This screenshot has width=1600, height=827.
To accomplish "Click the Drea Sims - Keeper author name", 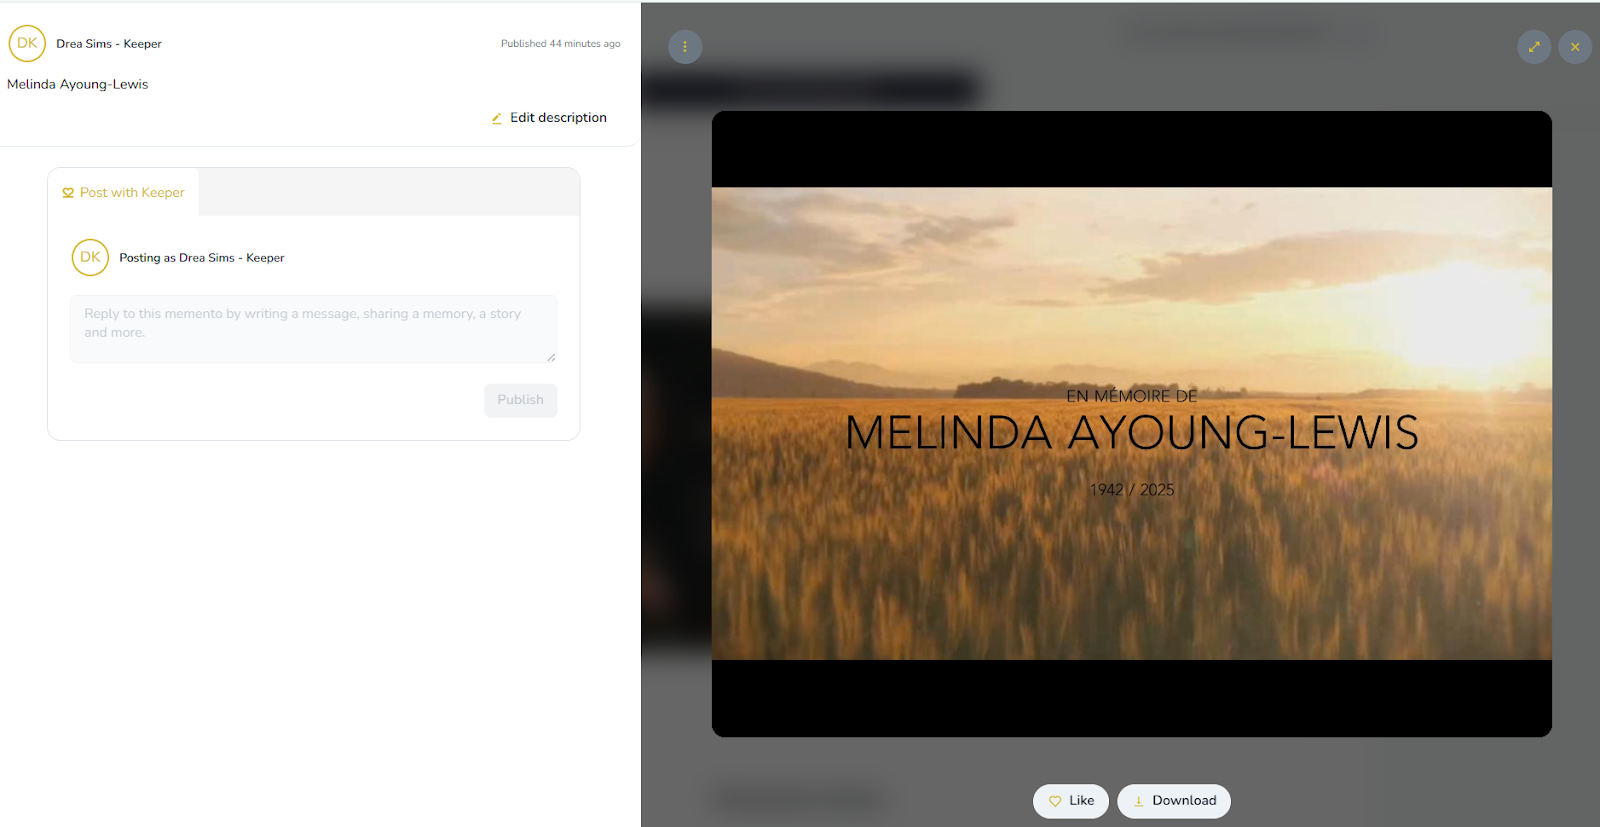I will pyautogui.click(x=109, y=44).
